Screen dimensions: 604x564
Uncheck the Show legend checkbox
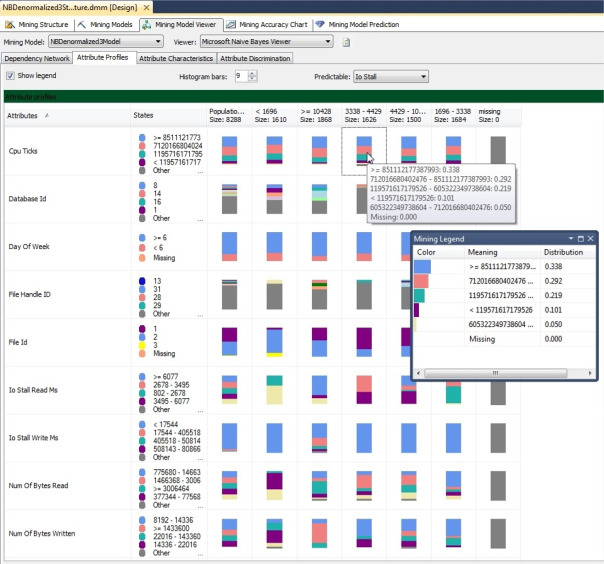pos(11,76)
